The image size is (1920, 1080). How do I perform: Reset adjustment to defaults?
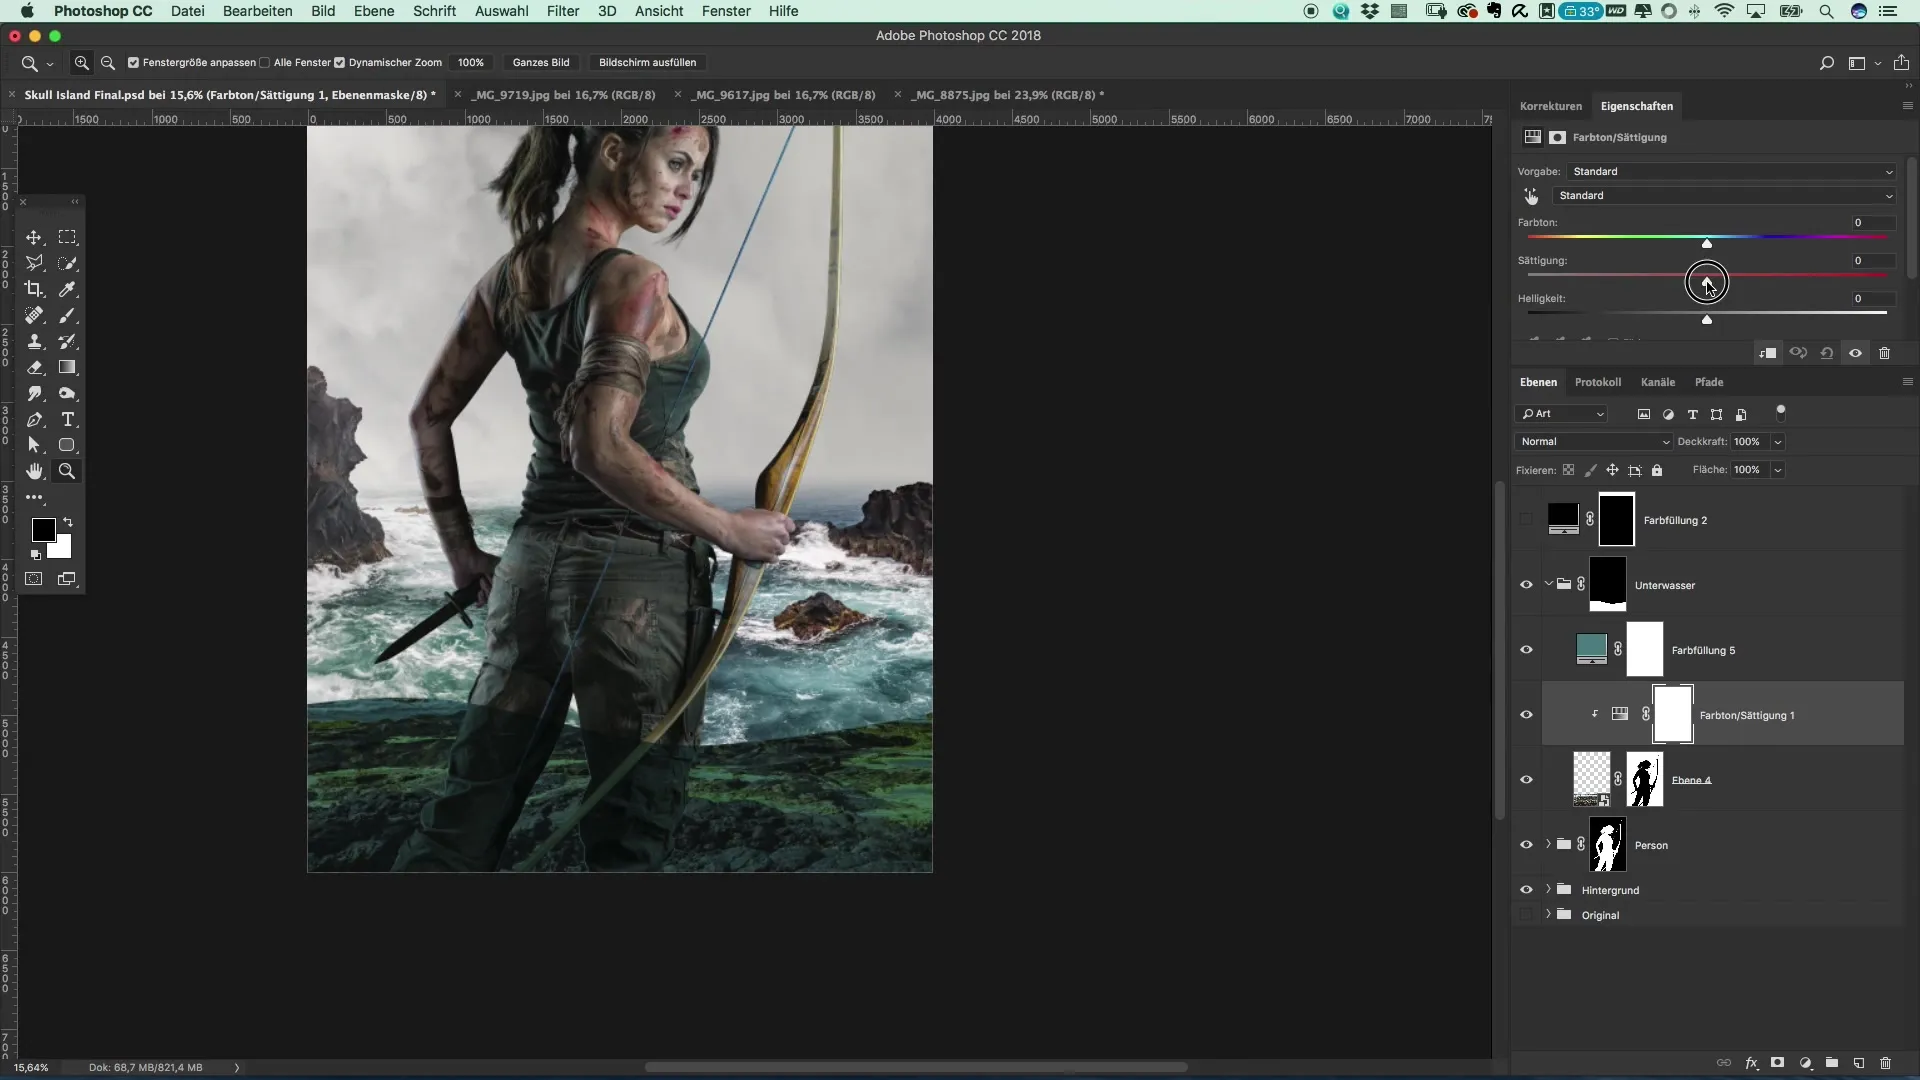[x=1827, y=353]
